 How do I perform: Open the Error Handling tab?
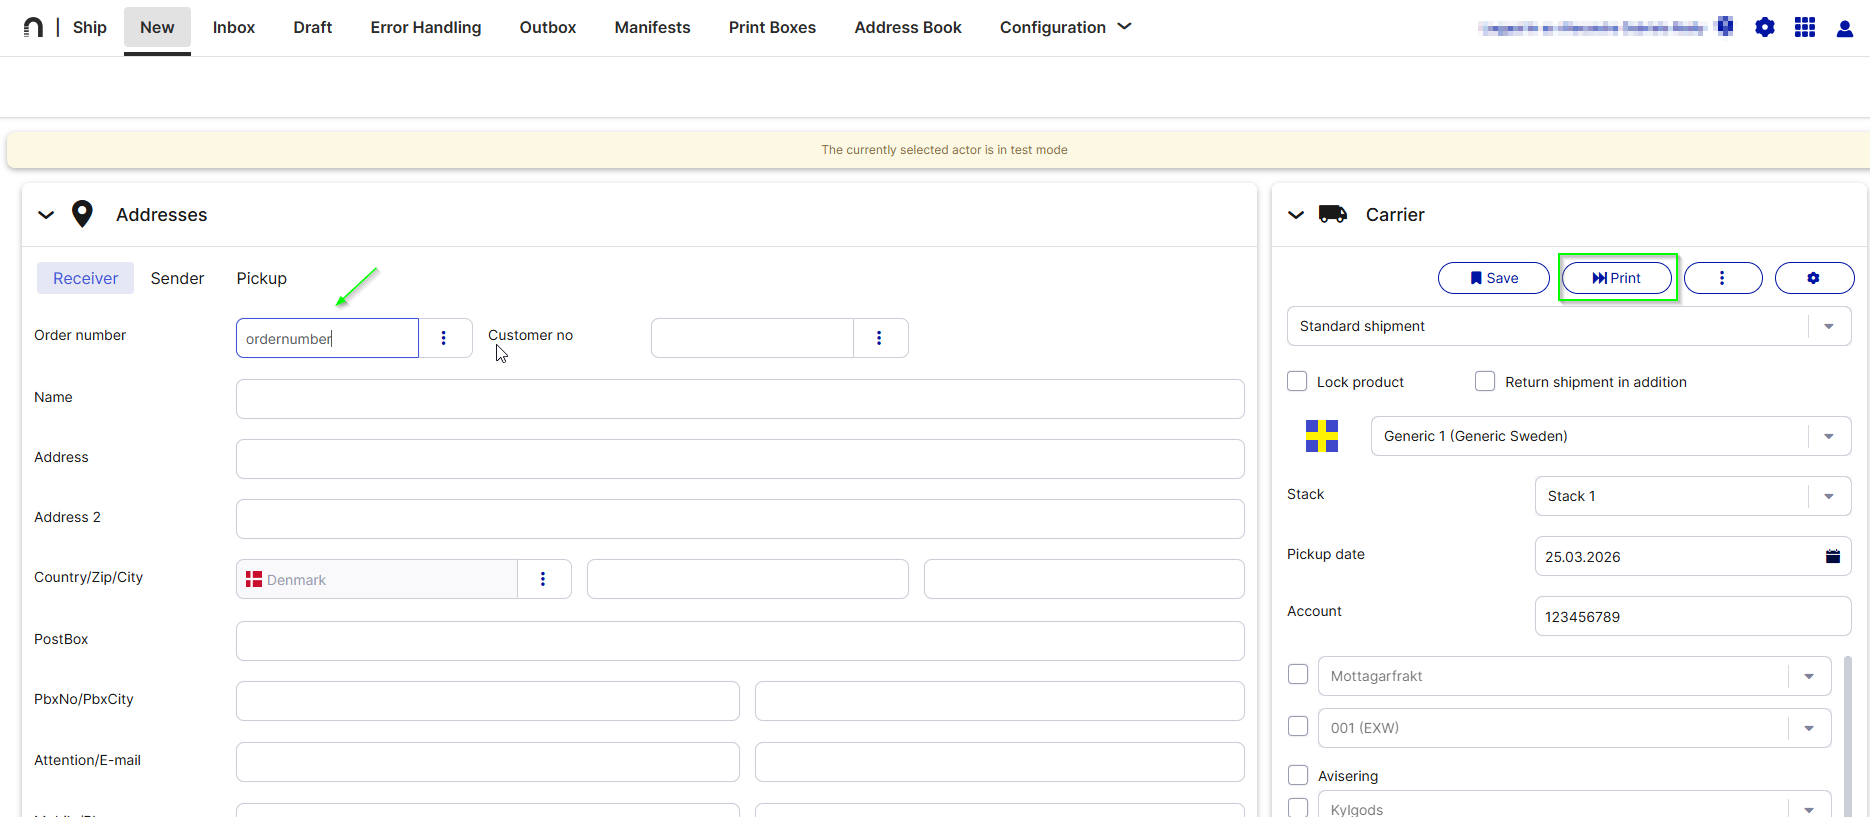coord(426,27)
